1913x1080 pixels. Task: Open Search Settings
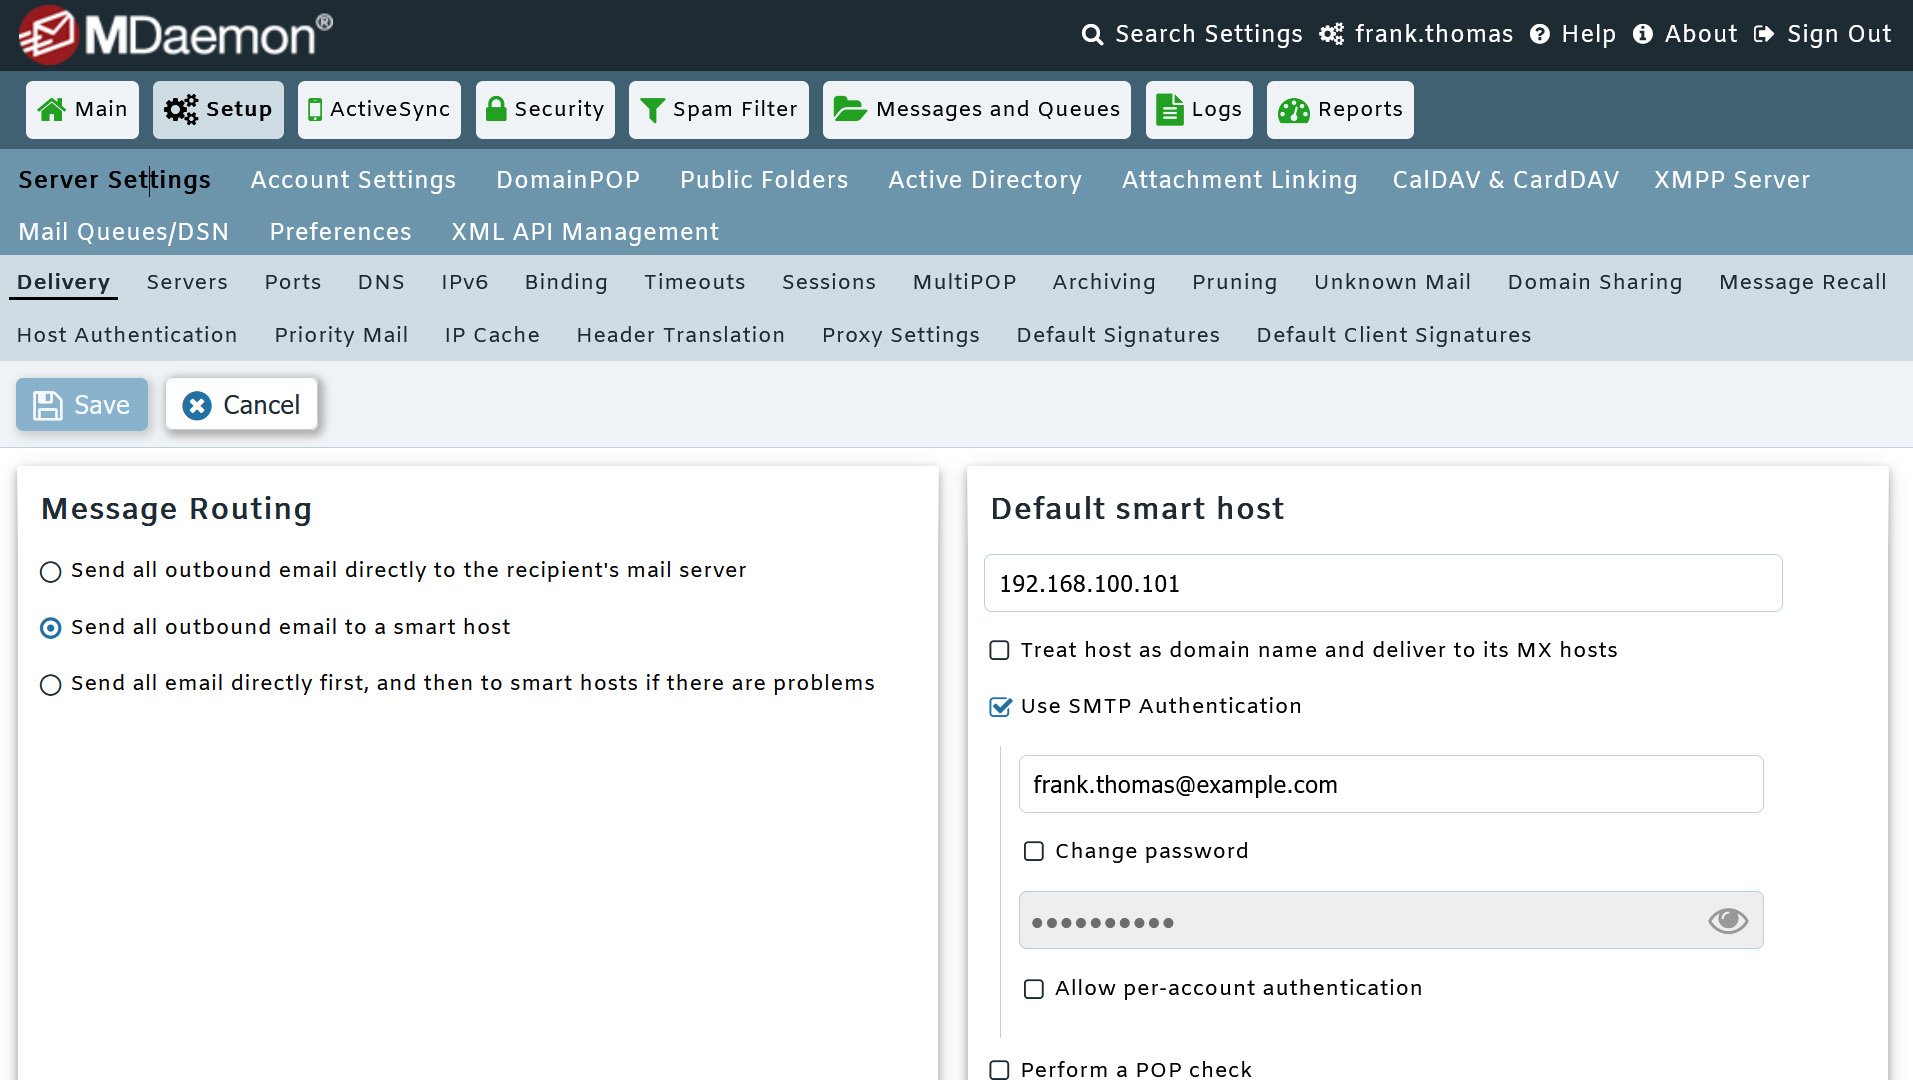click(1192, 34)
